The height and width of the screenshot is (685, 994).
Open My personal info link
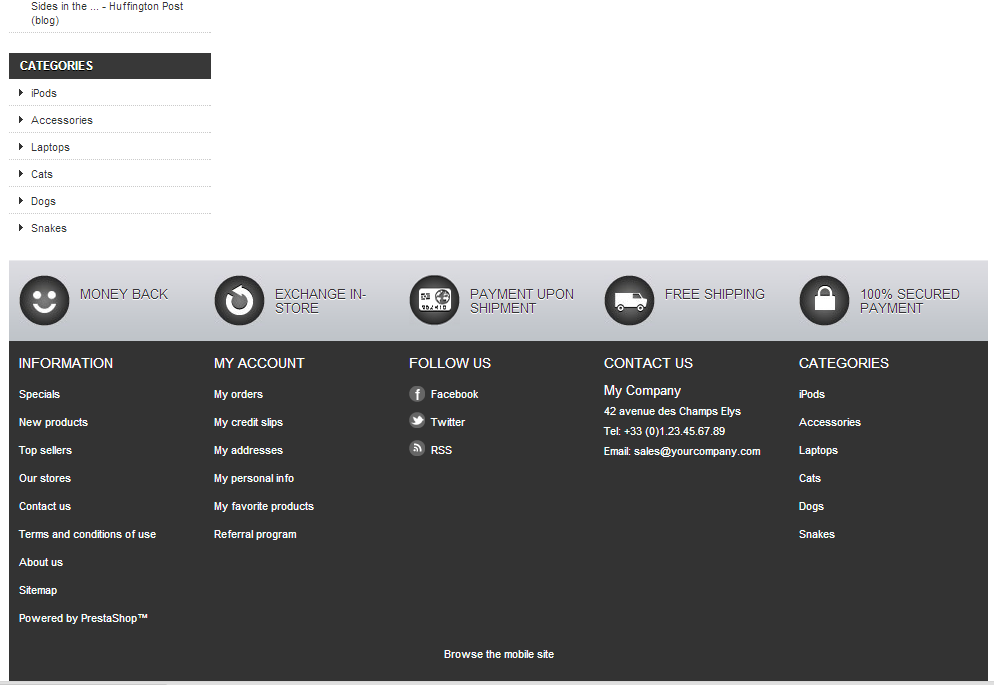pyautogui.click(x=254, y=478)
